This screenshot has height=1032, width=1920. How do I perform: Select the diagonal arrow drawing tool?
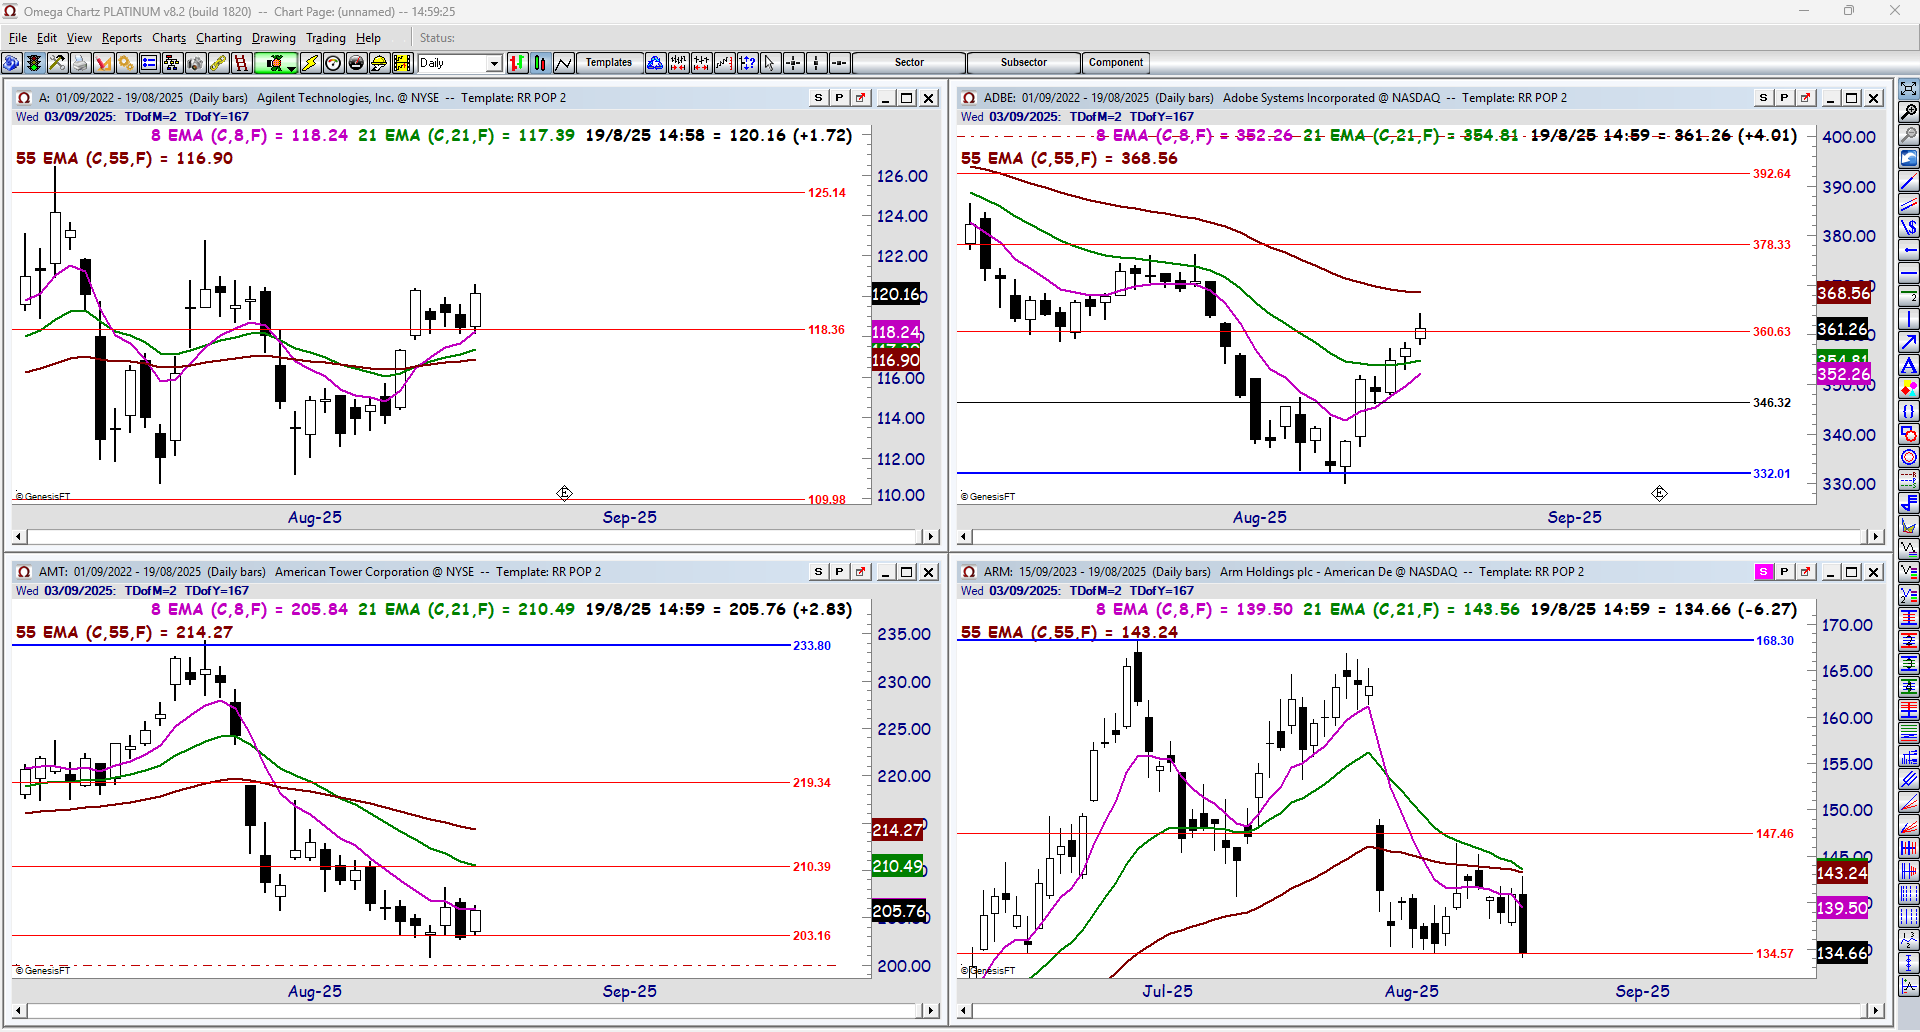pyautogui.click(x=1909, y=342)
